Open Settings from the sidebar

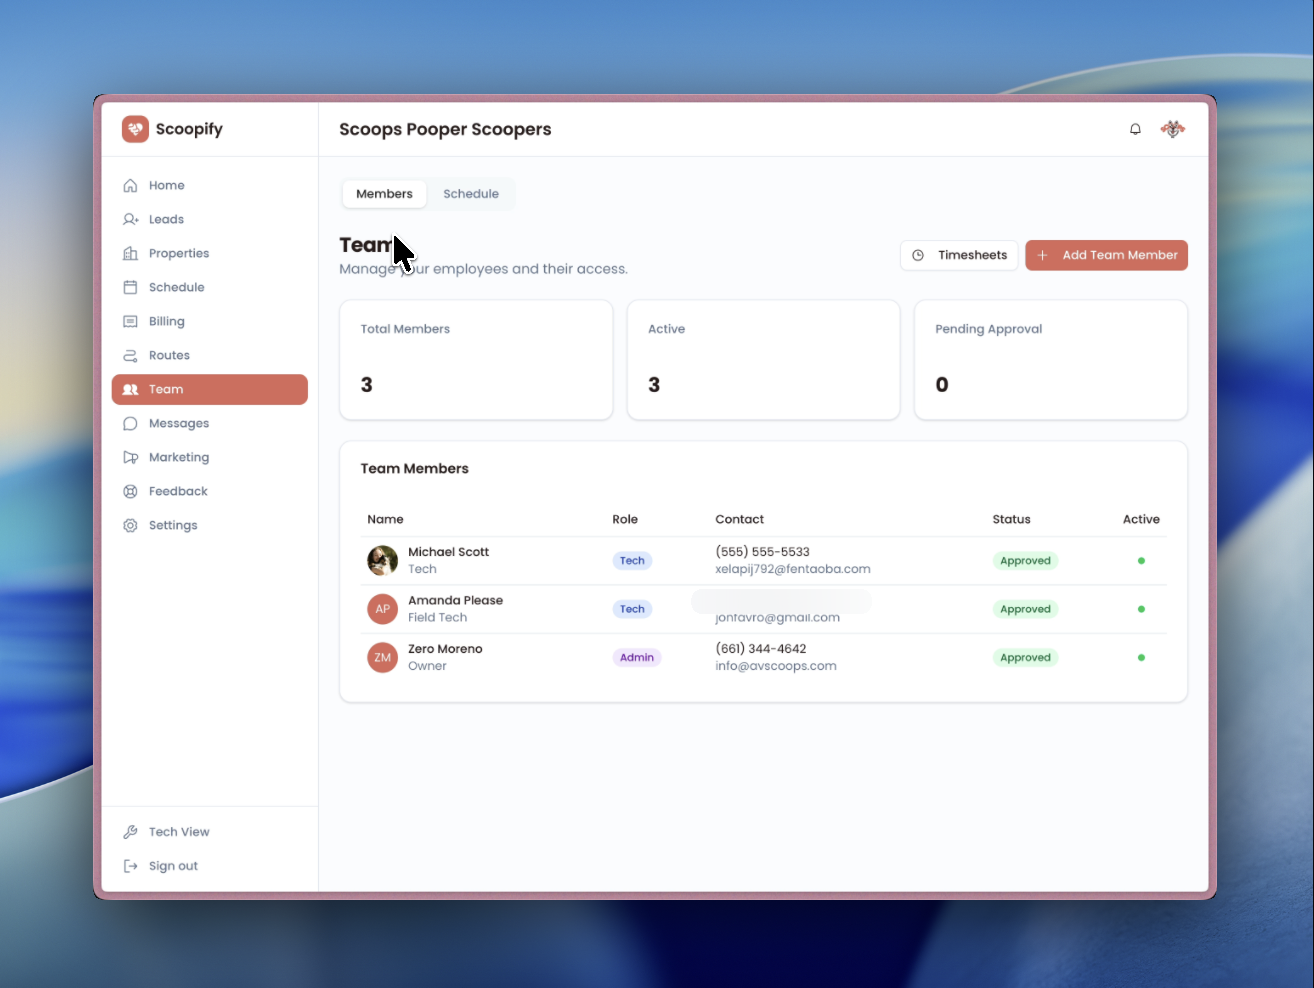tap(172, 526)
